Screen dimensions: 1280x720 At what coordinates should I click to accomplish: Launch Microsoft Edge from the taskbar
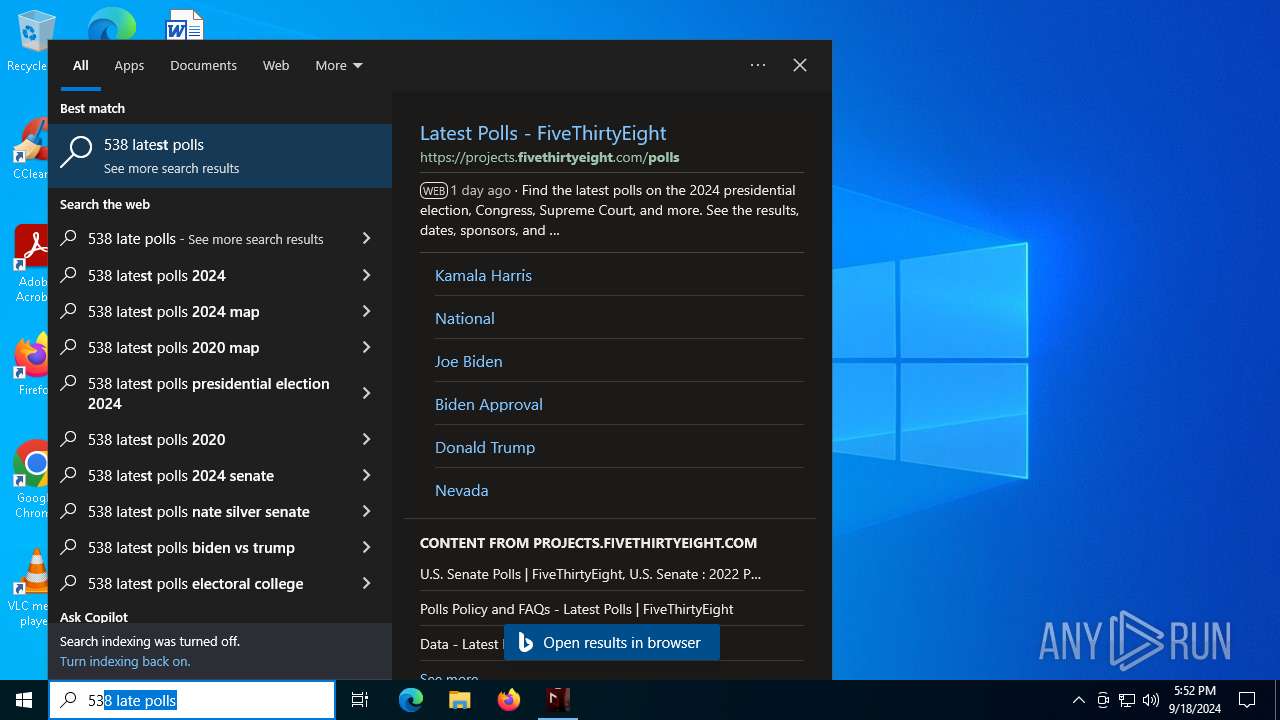(x=411, y=700)
